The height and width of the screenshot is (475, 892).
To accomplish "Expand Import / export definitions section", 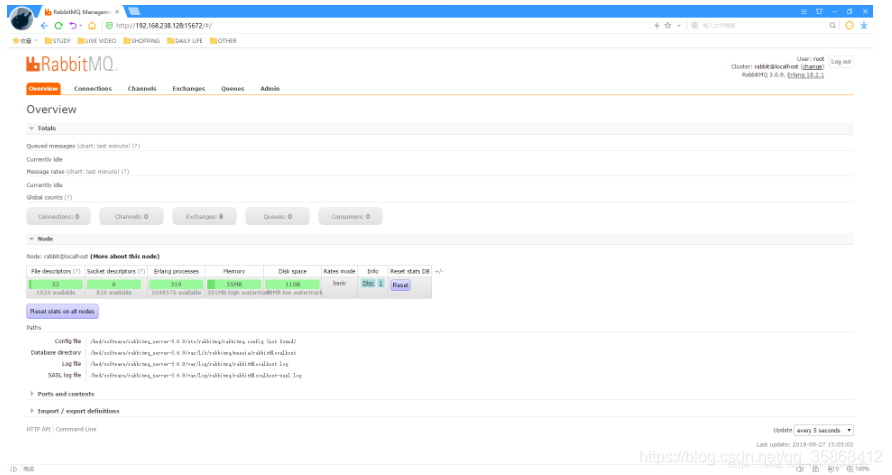I will pyautogui.click(x=75, y=411).
